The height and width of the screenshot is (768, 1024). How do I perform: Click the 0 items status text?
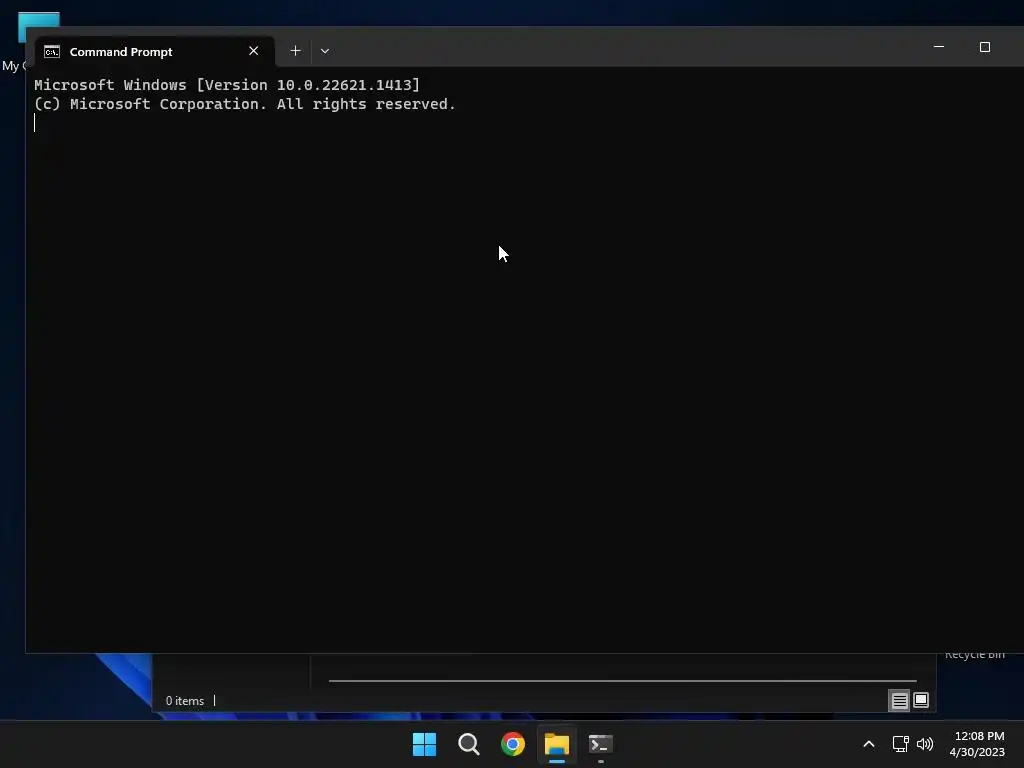pos(185,701)
